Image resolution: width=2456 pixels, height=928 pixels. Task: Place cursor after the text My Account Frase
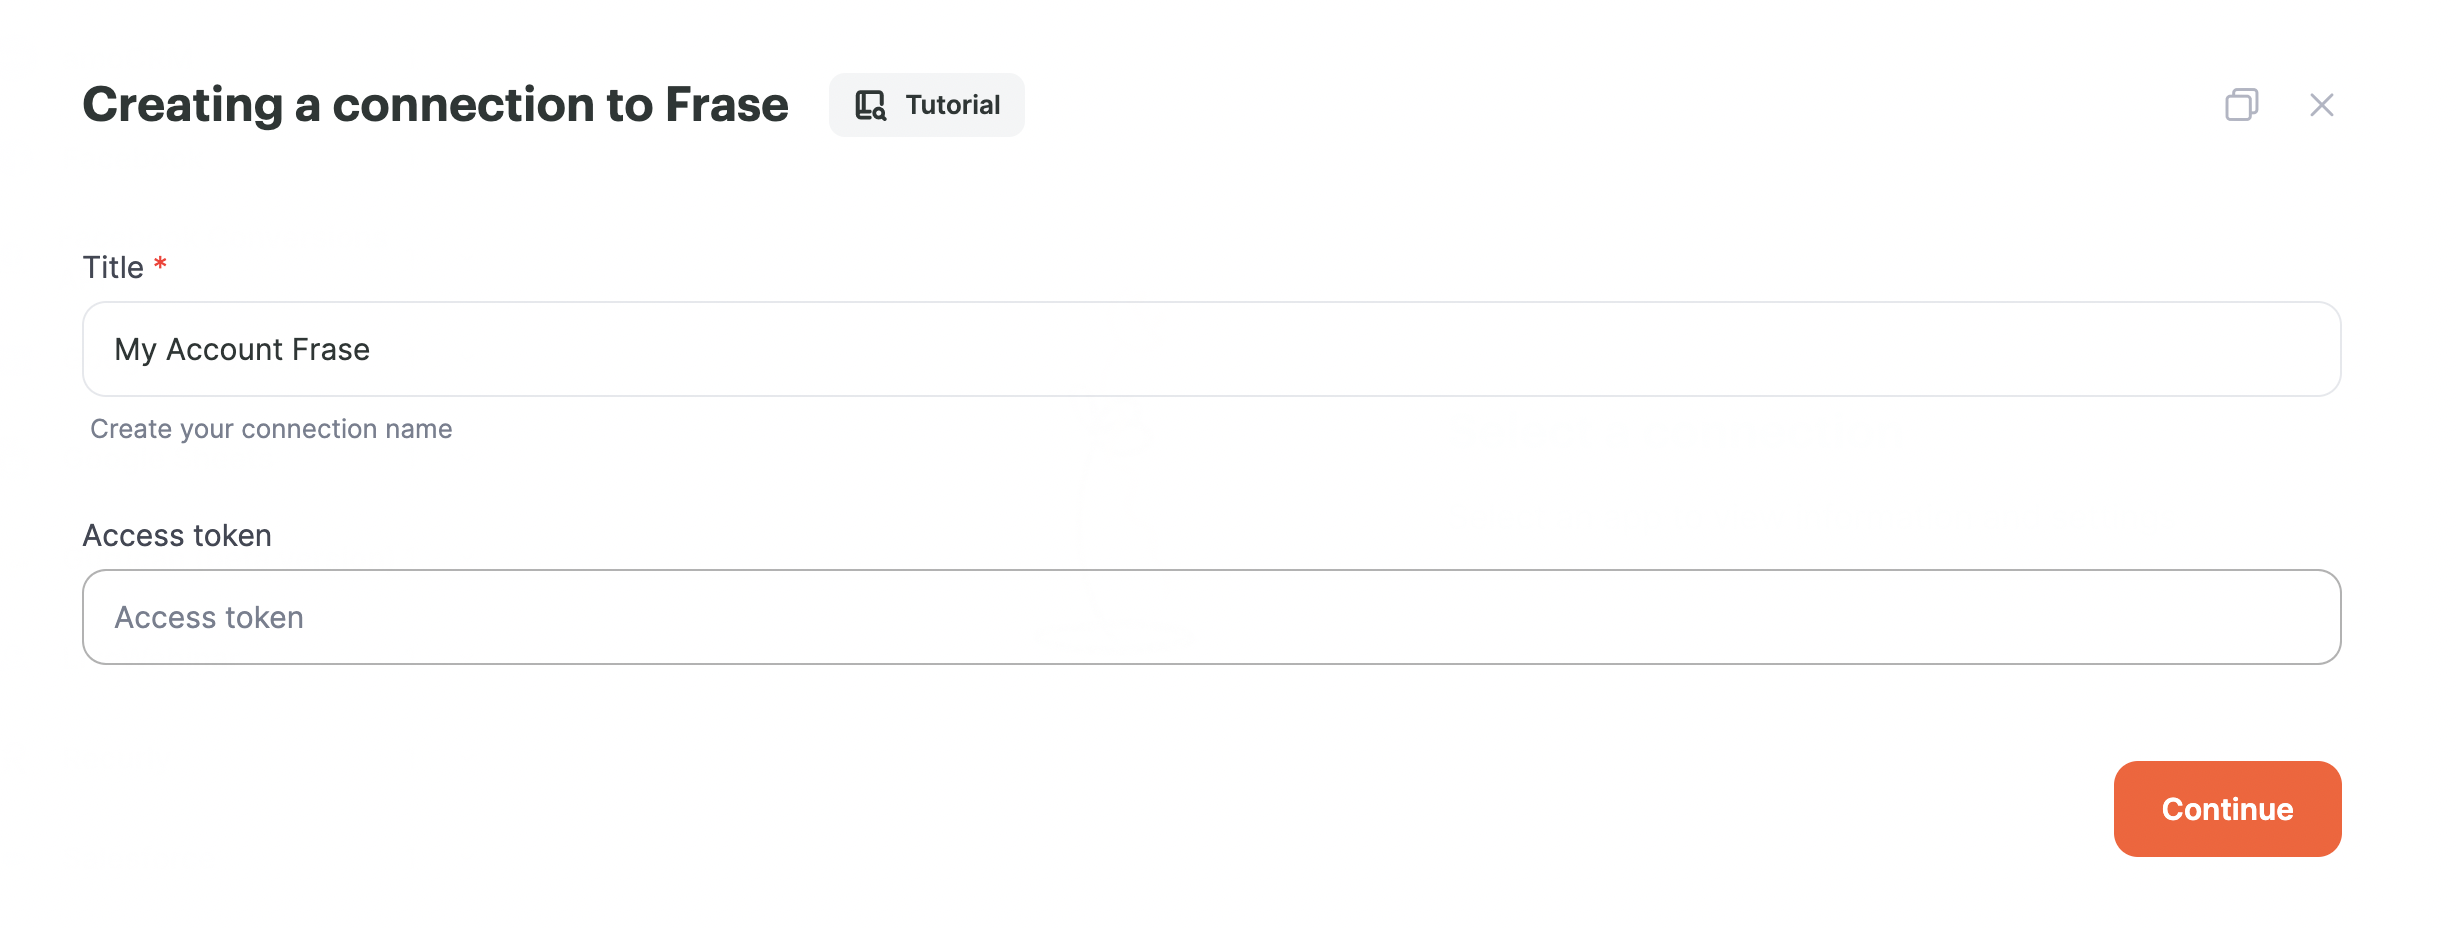(372, 349)
